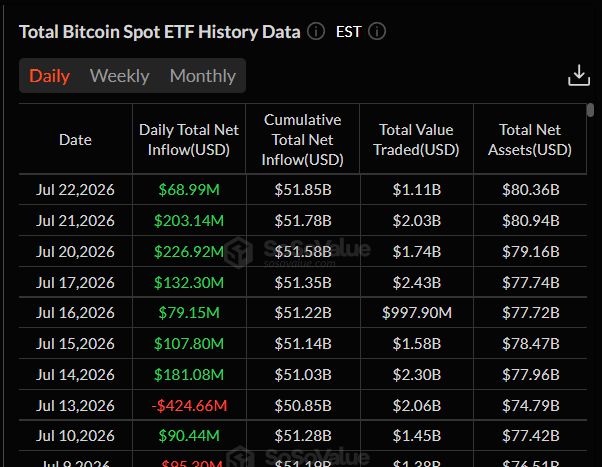This screenshot has height=467, width=602.
Task: Click the Total Value Traded header
Action: coord(416,140)
